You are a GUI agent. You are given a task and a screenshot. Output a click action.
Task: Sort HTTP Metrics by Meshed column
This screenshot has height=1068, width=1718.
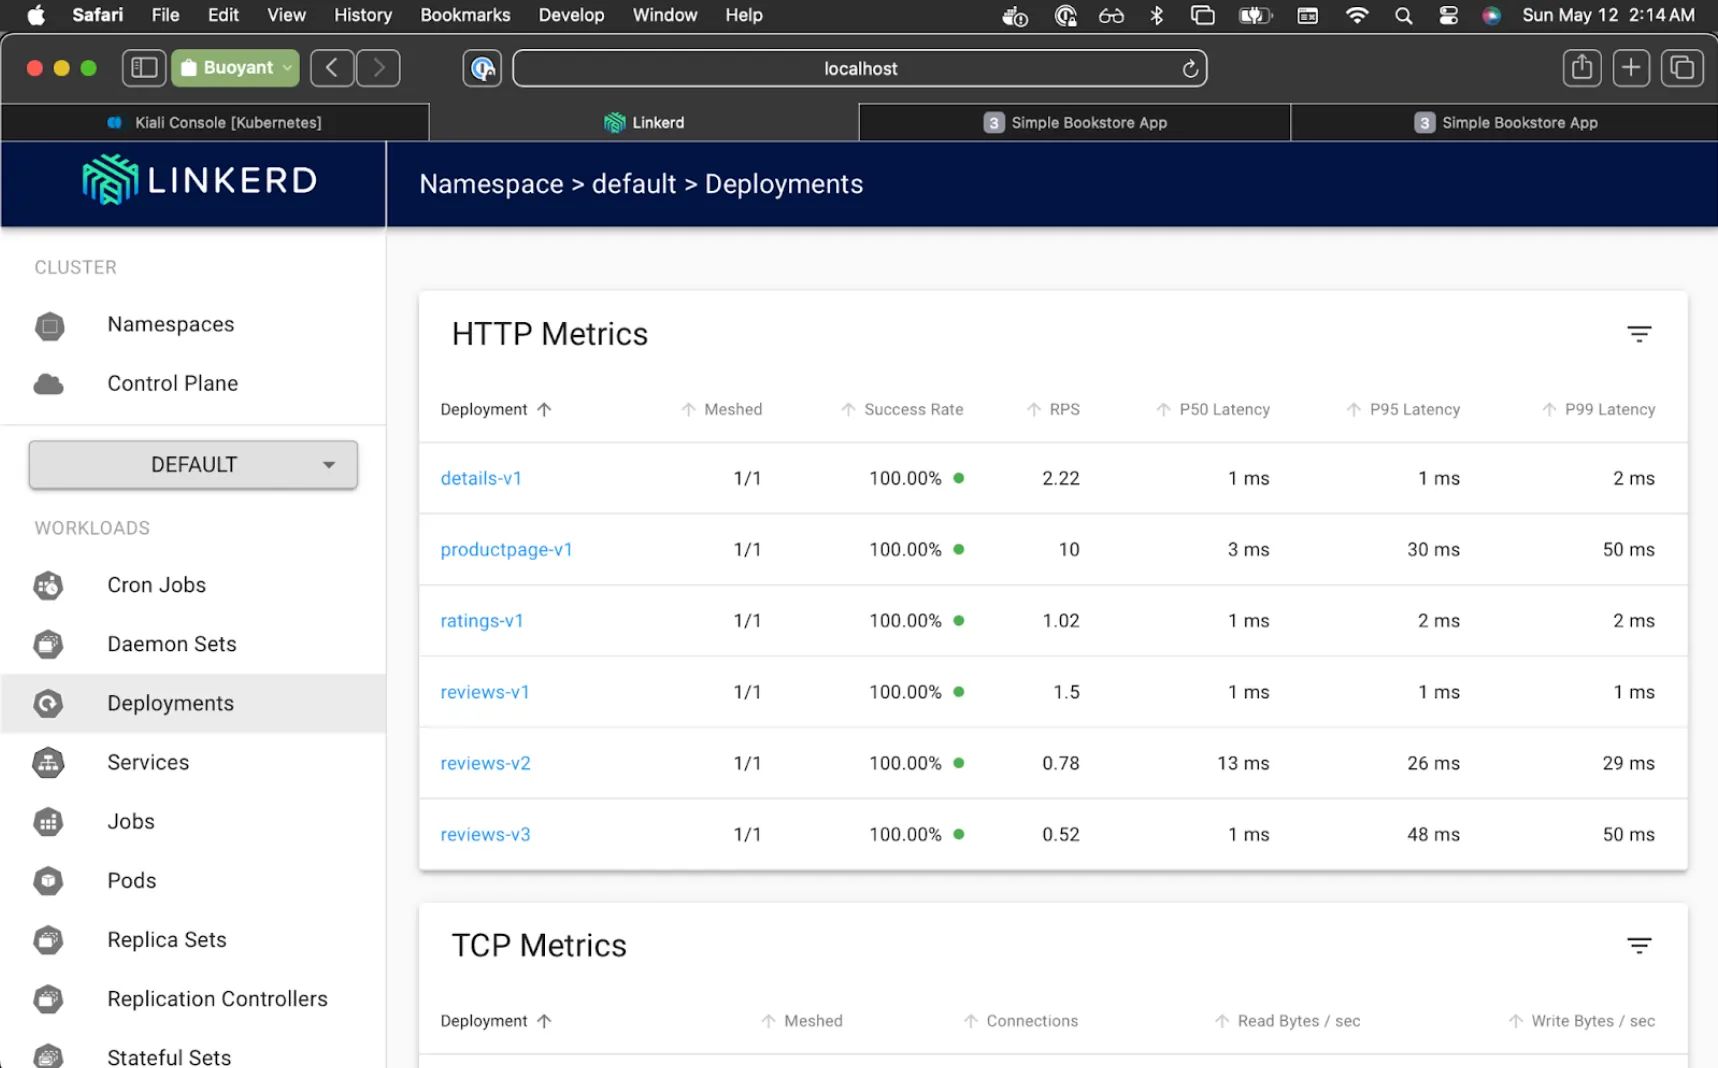[x=721, y=410]
